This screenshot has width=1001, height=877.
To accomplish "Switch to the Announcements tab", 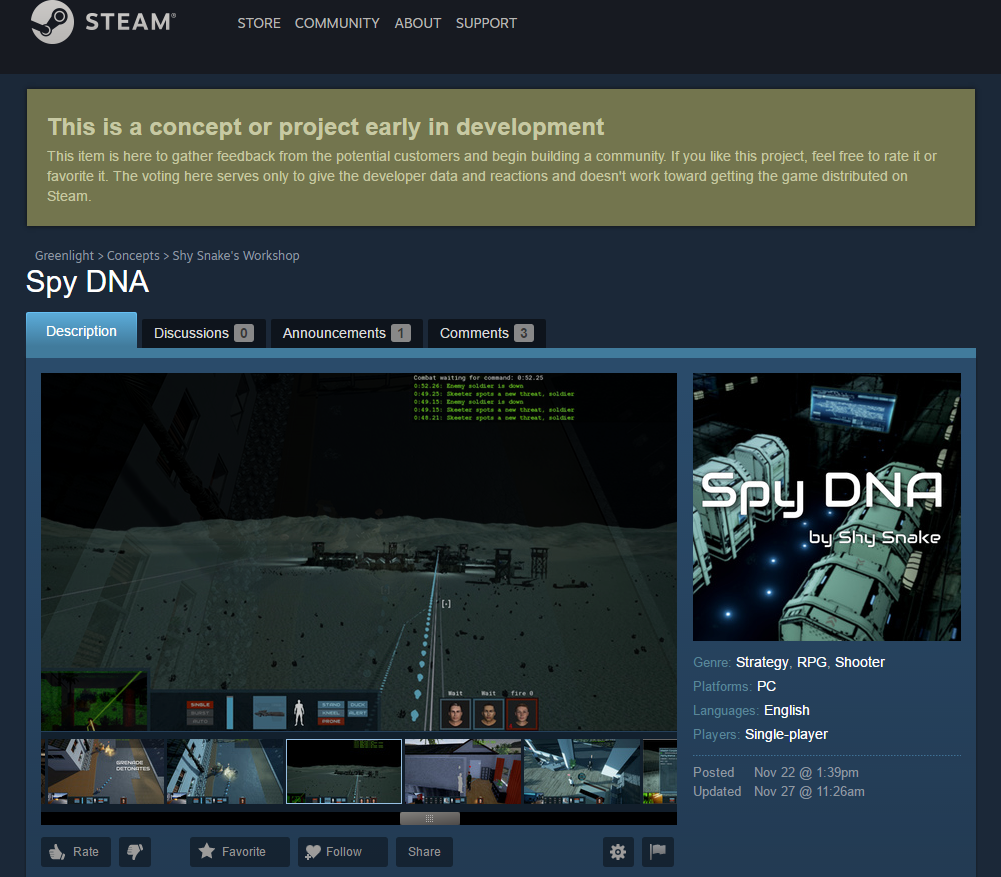I will [x=346, y=333].
